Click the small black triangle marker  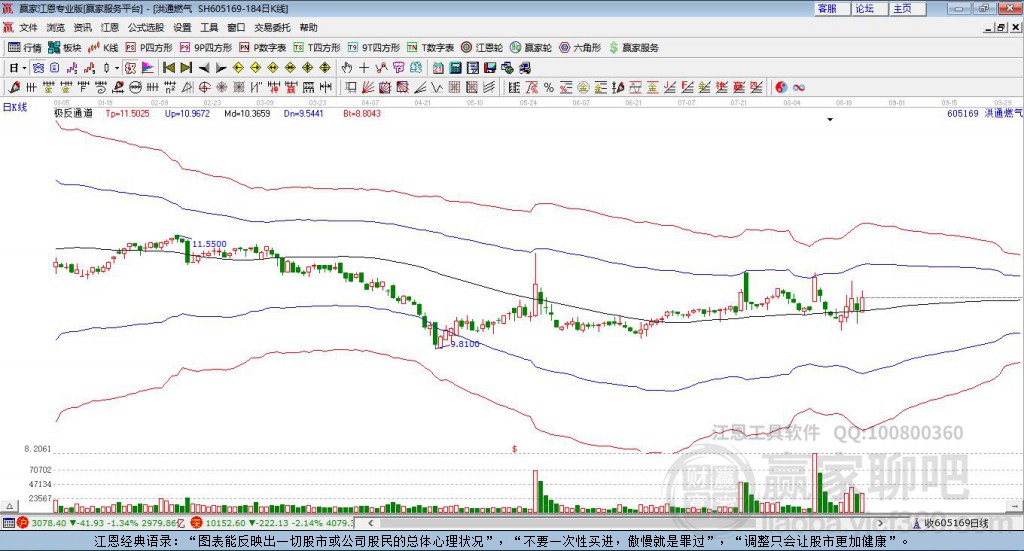(x=830, y=120)
